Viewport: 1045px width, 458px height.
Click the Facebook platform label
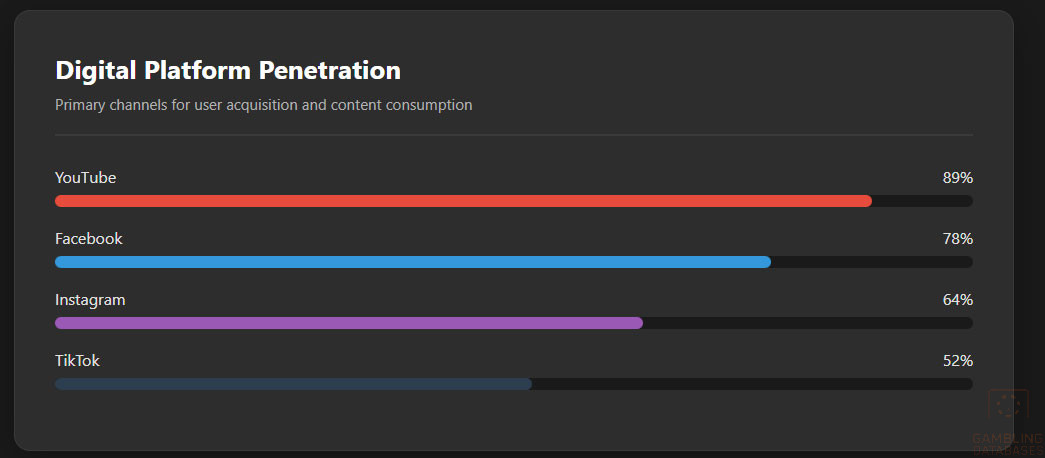[88, 239]
